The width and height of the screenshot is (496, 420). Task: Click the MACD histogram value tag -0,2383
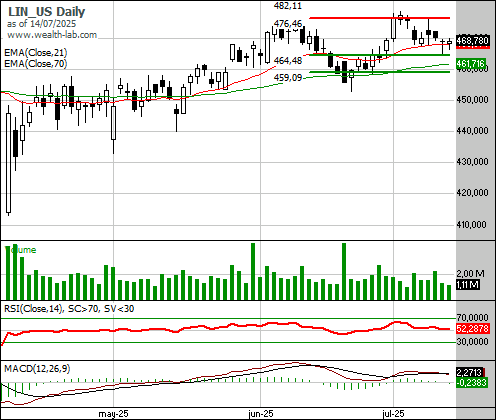coord(472,382)
